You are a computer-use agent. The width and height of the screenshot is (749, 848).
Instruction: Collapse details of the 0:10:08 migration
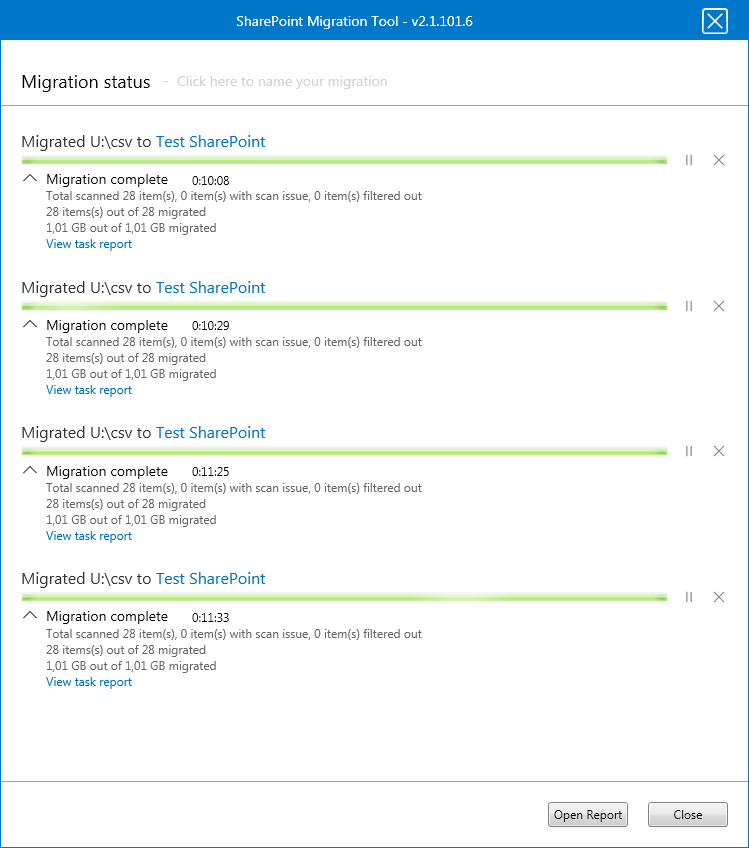click(x=30, y=179)
